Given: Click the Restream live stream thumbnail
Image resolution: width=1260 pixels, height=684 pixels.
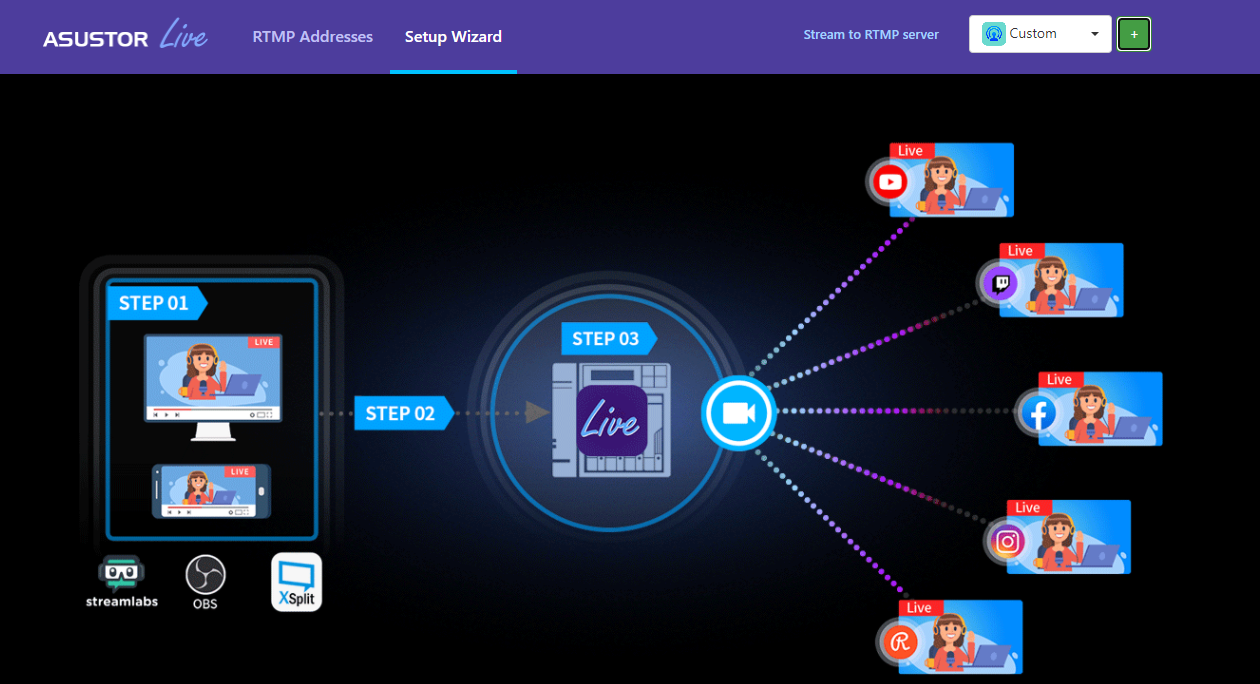Looking at the screenshot, I should point(960,637).
